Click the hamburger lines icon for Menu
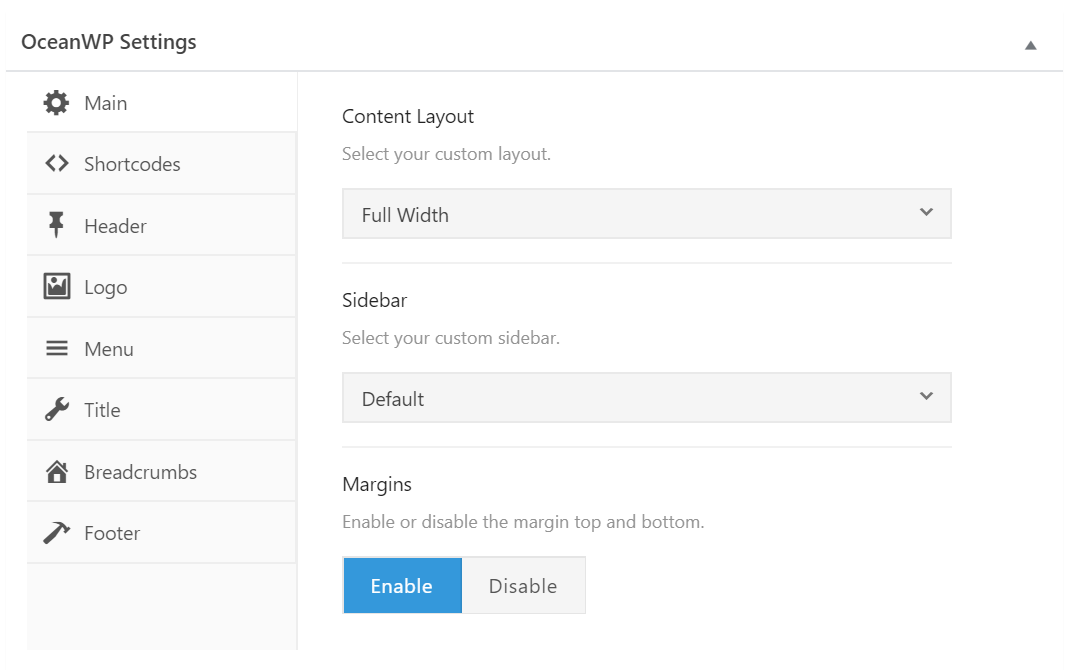 pyautogui.click(x=57, y=349)
